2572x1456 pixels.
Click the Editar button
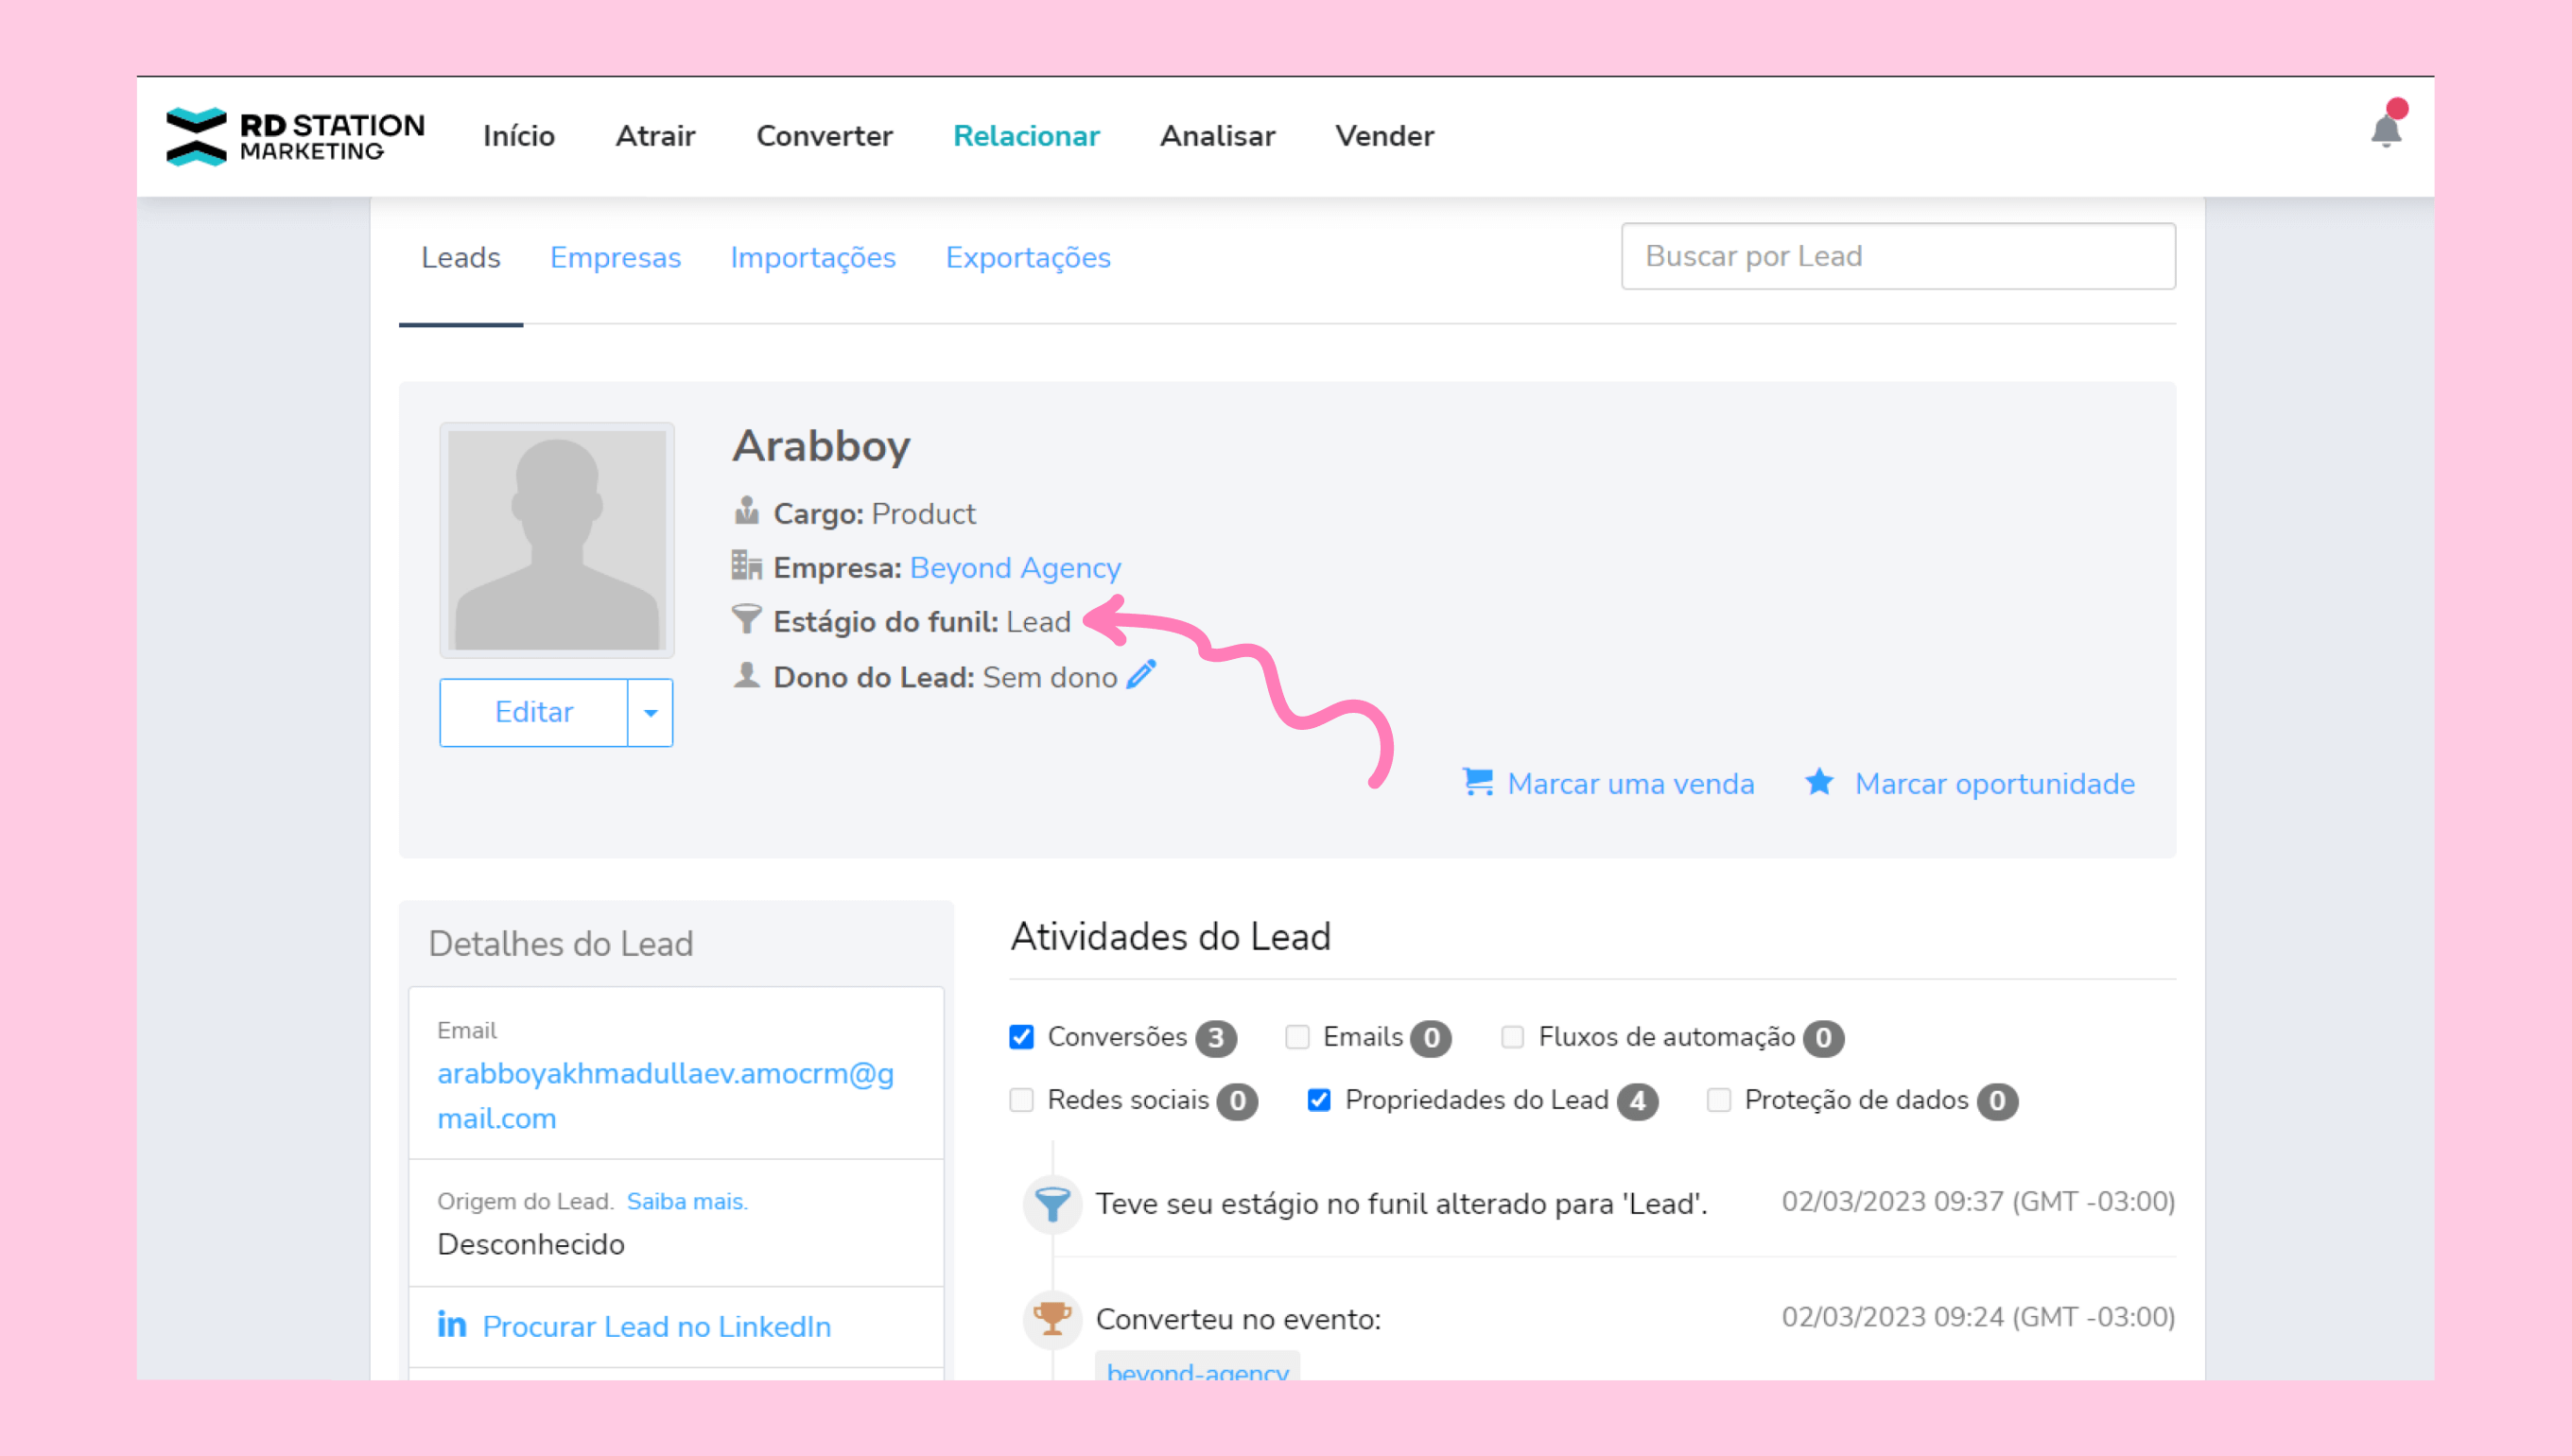pyautogui.click(x=534, y=713)
